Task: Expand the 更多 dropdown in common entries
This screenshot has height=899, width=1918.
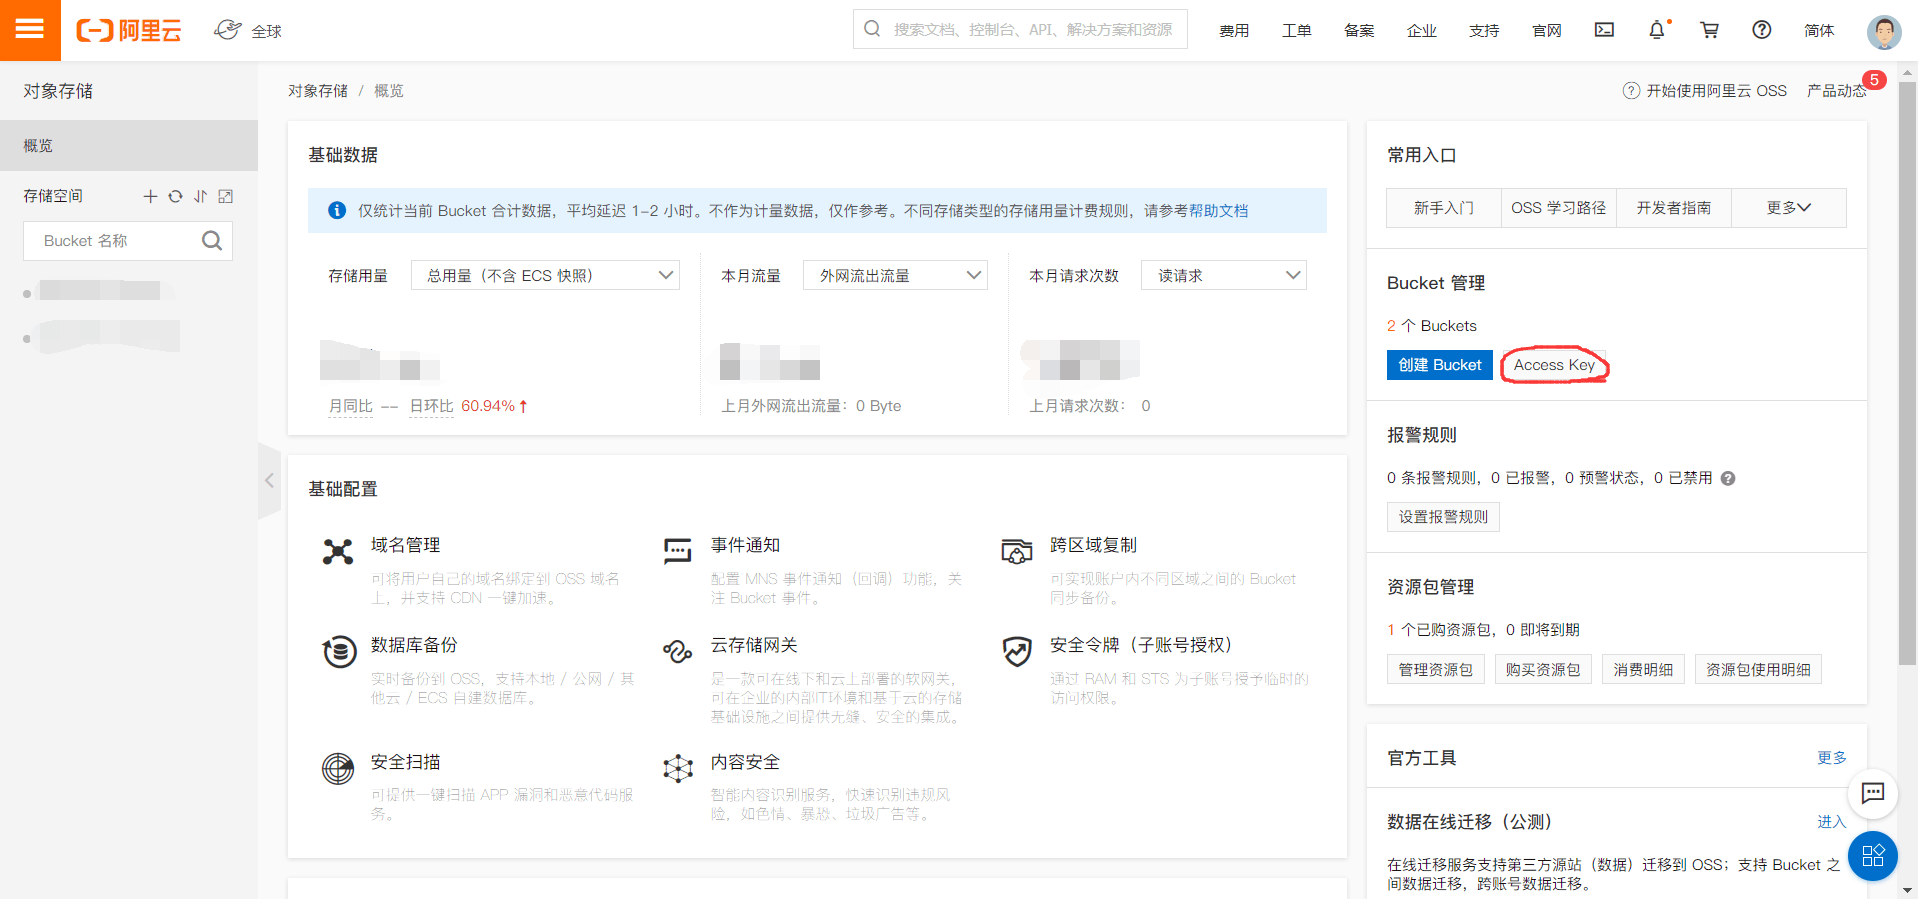Action: (x=1788, y=208)
